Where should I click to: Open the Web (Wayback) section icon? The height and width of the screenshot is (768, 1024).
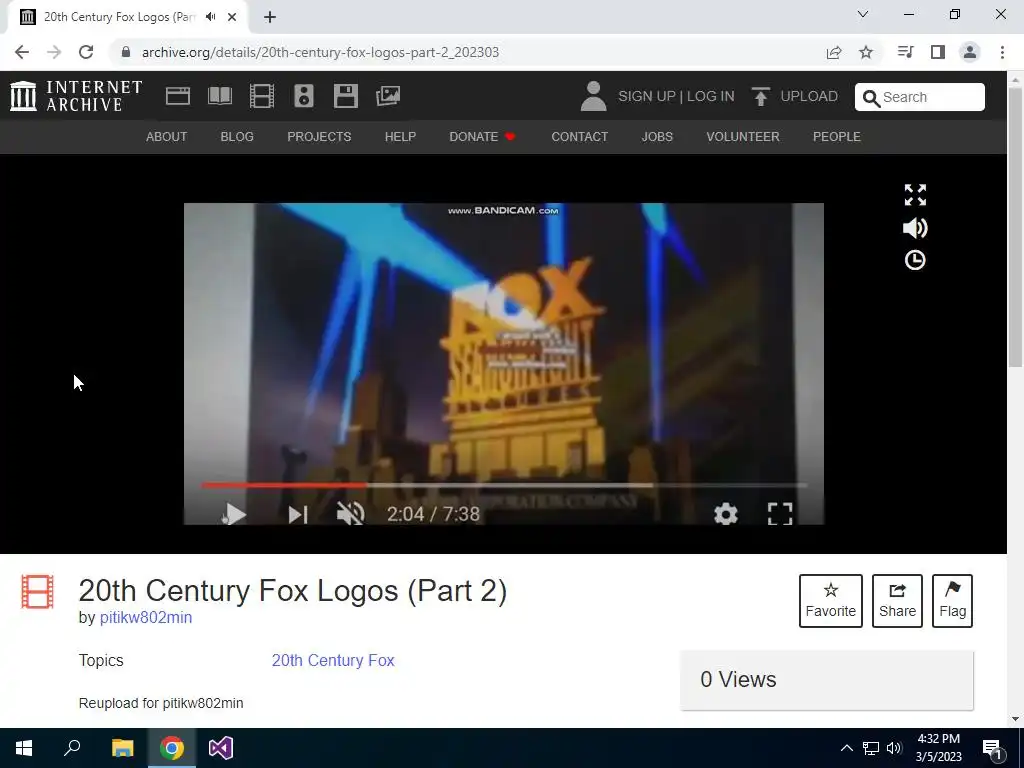[x=178, y=96]
